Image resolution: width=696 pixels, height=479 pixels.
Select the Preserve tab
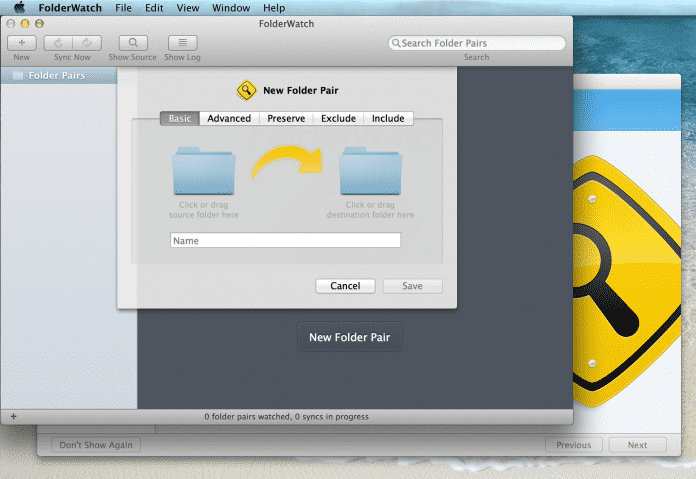pyautogui.click(x=286, y=118)
